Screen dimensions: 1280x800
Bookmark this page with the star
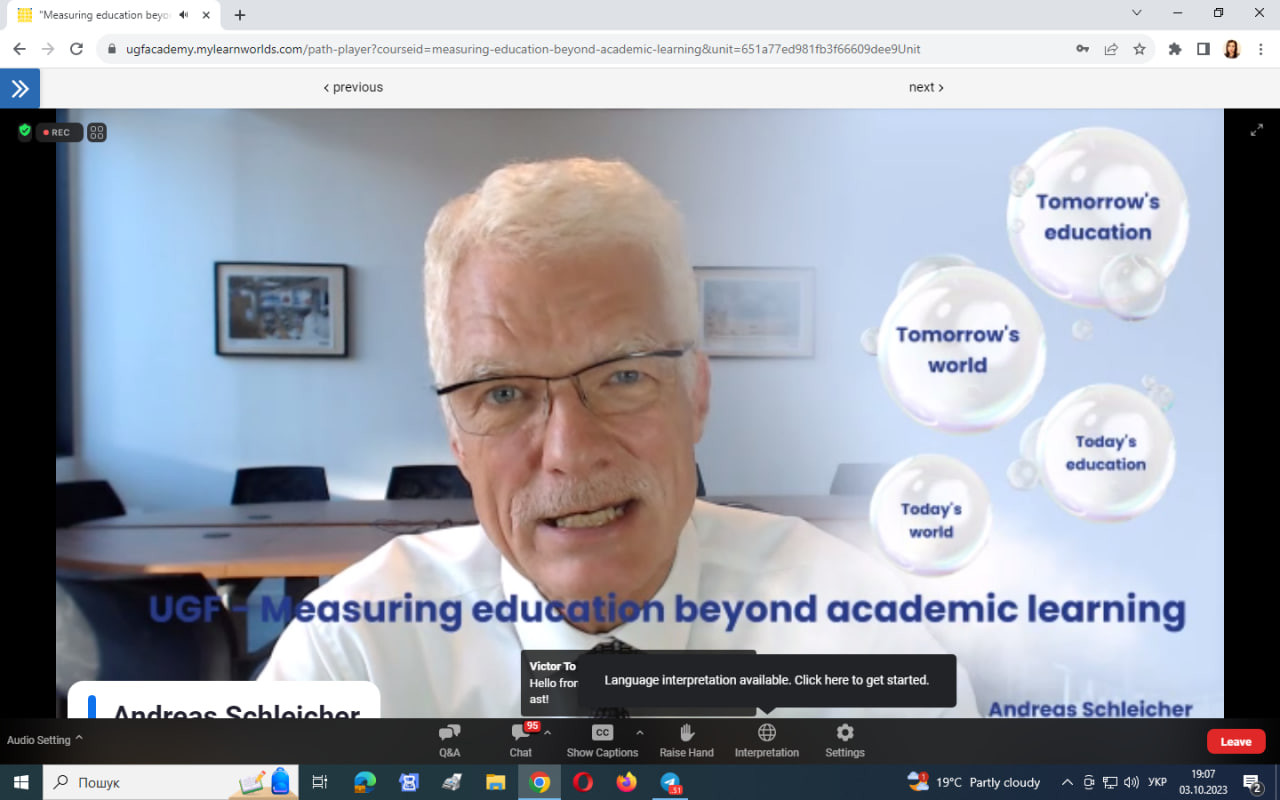click(1139, 49)
